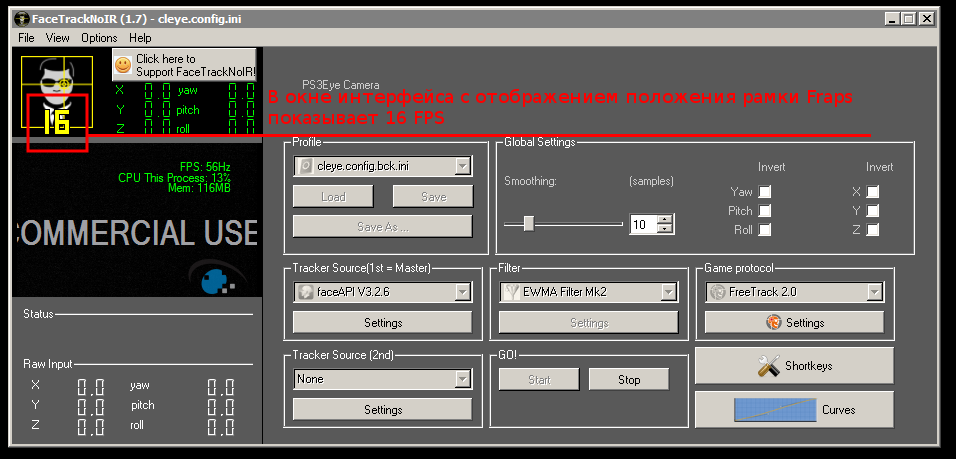Screen dimensions: 956x459
Task: Click the Filter Settings button
Action: [588, 322]
